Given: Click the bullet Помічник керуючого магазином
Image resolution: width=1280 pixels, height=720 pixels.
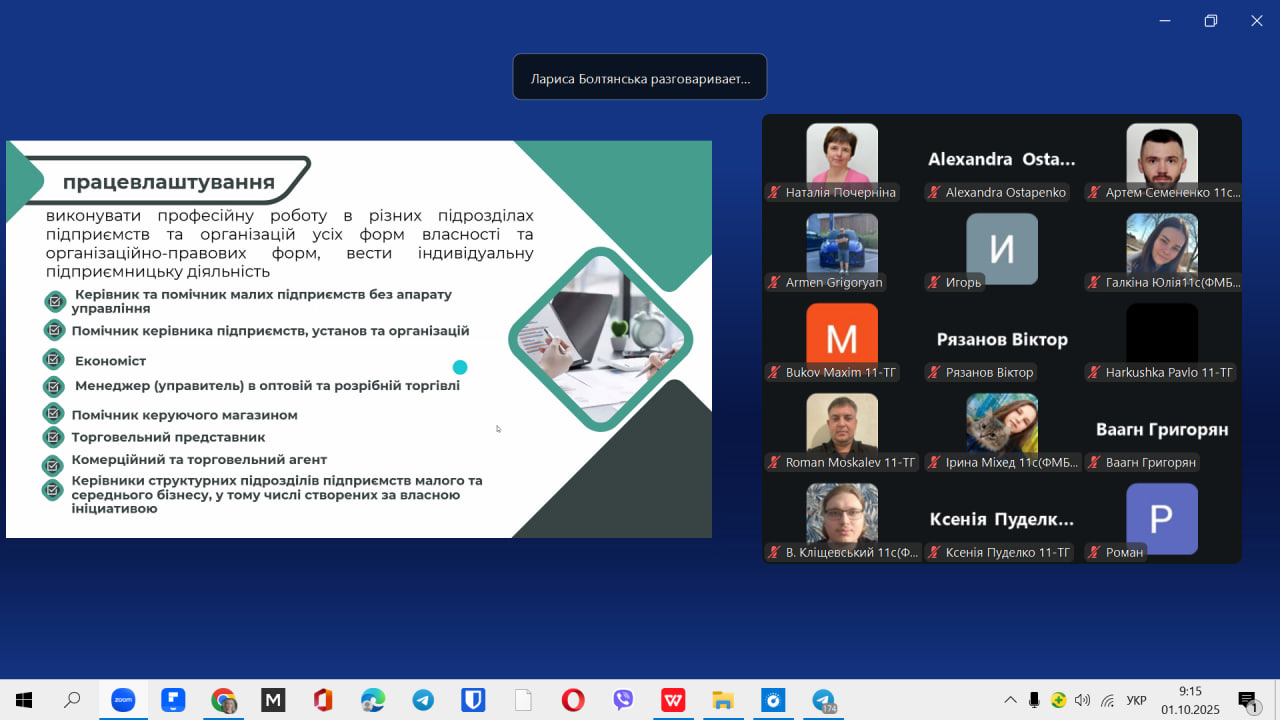Looking at the screenshot, I should click(x=184, y=415).
